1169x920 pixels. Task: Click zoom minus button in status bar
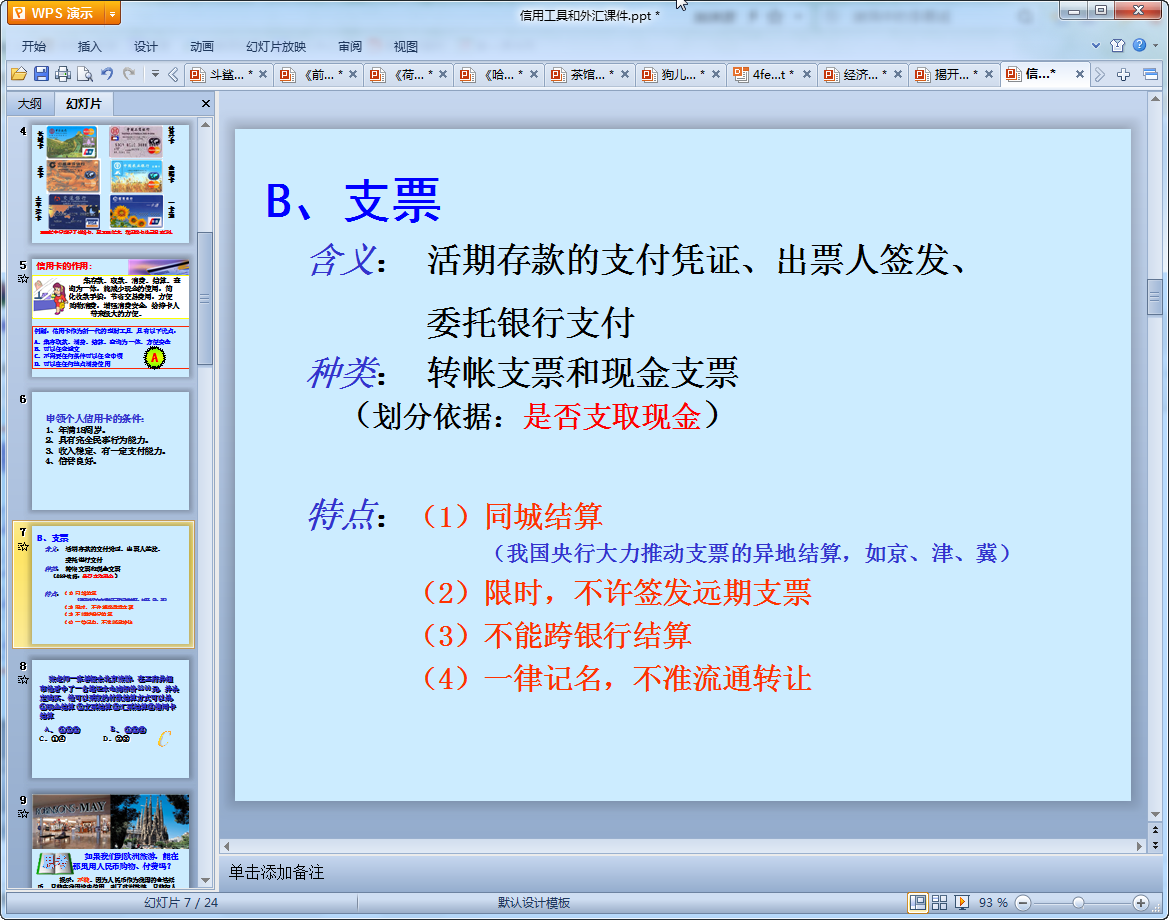coord(1024,901)
